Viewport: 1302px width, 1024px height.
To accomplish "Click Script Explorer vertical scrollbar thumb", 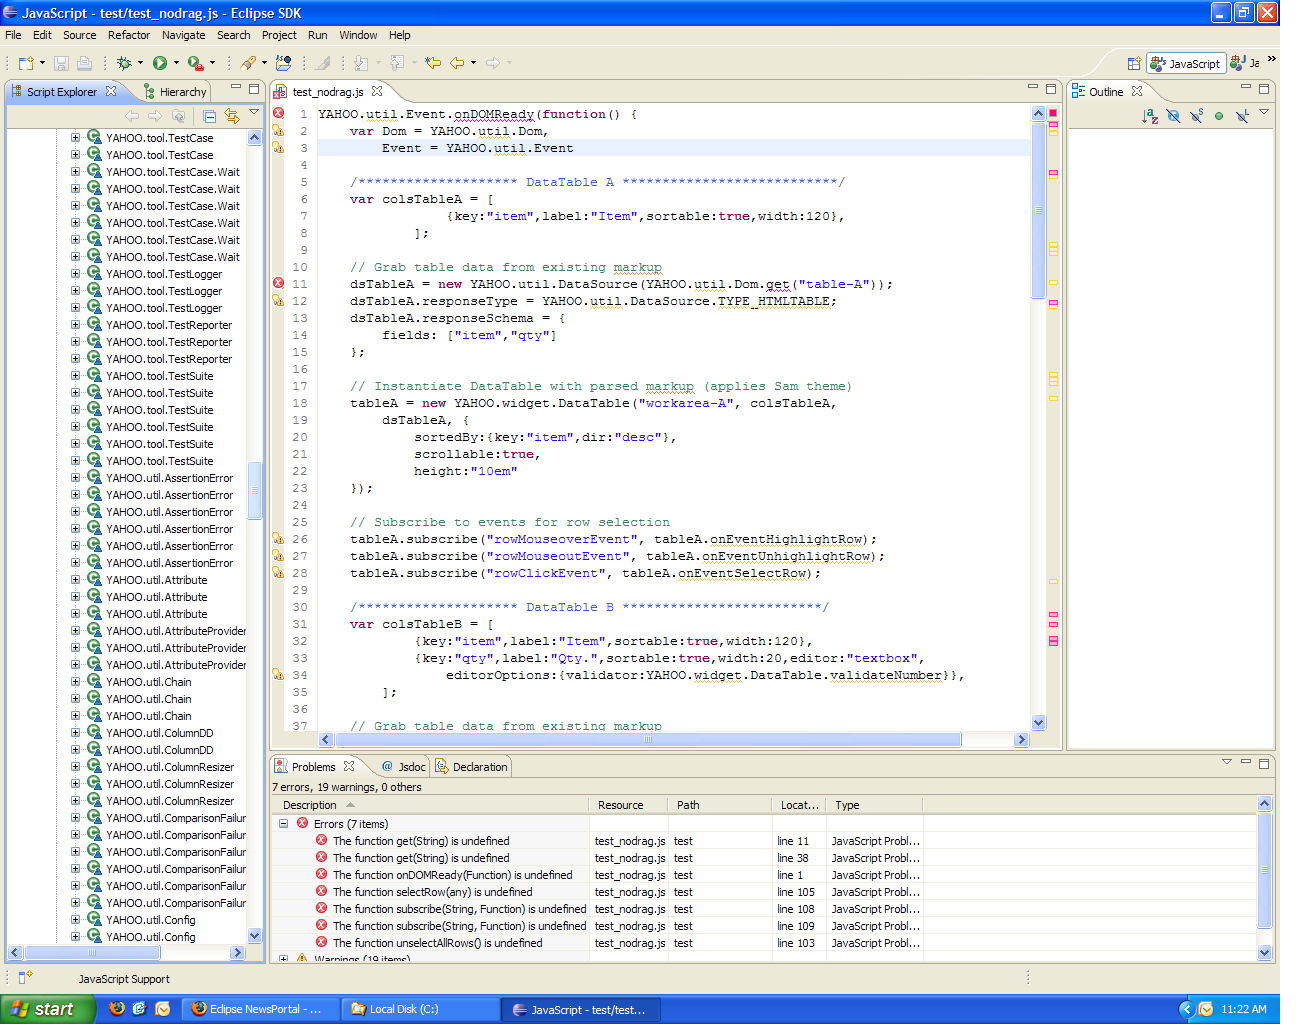I will pyautogui.click(x=254, y=490).
